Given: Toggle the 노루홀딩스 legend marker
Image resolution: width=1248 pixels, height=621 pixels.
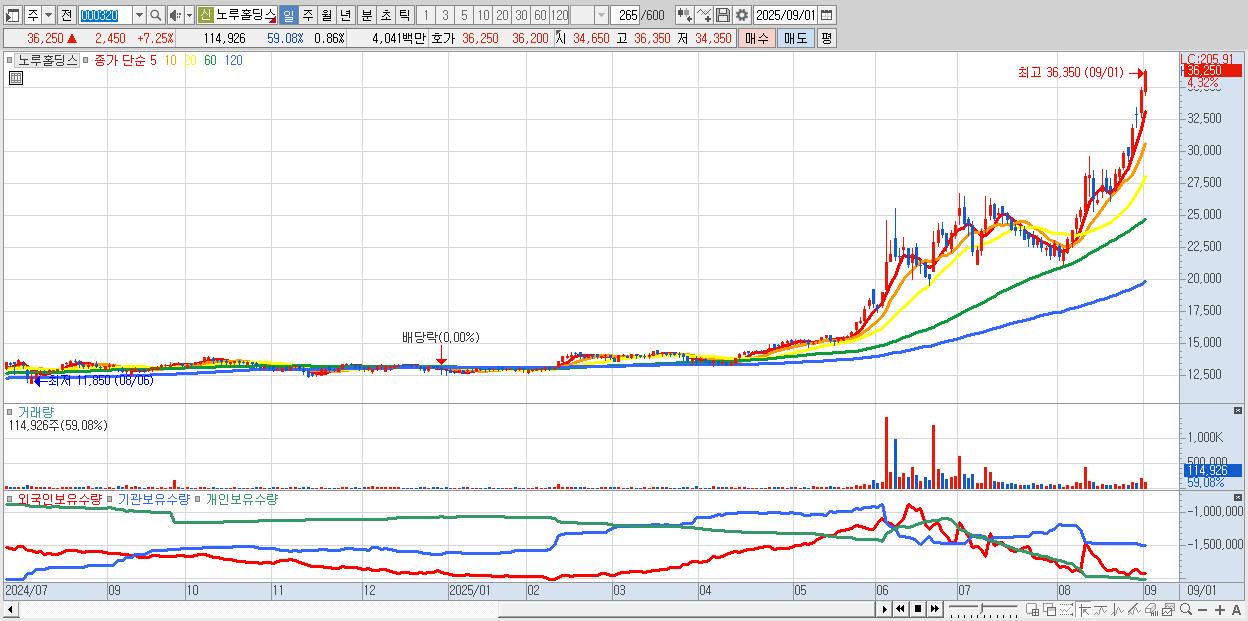Looking at the screenshot, I should point(12,60).
